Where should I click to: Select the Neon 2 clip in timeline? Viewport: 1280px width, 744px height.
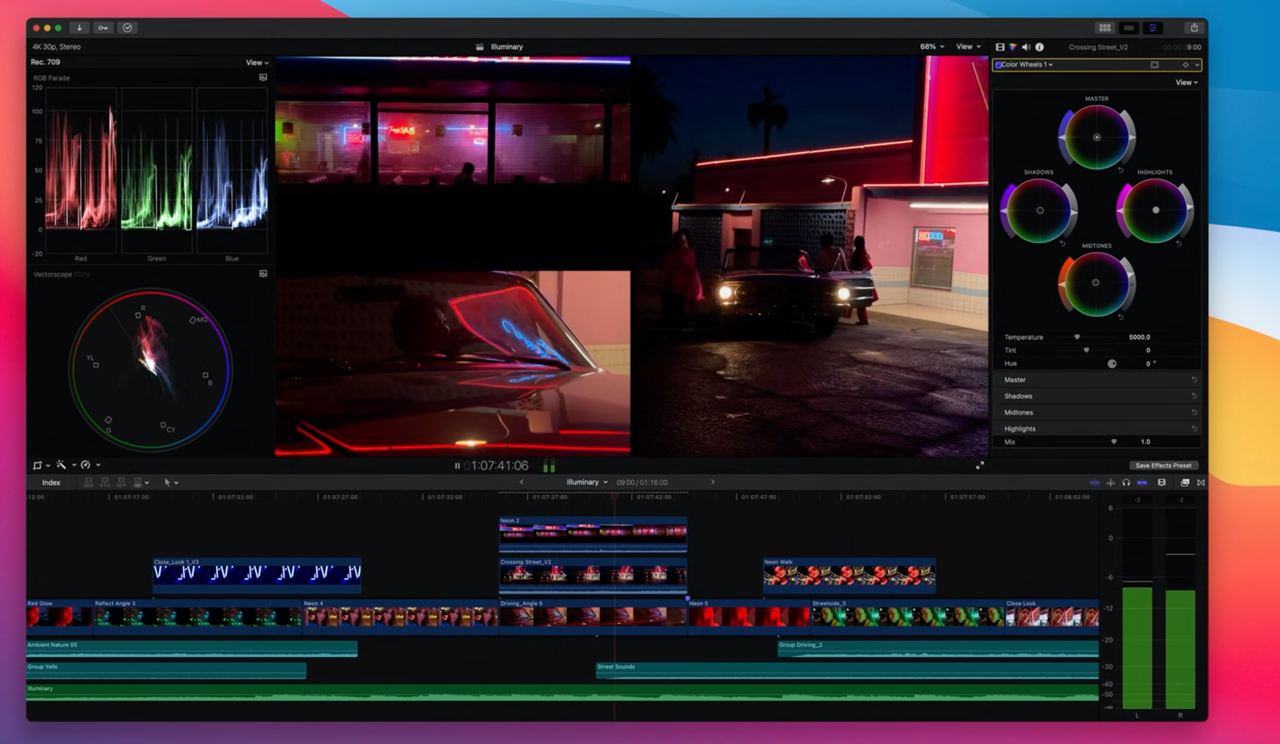(593, 534)
